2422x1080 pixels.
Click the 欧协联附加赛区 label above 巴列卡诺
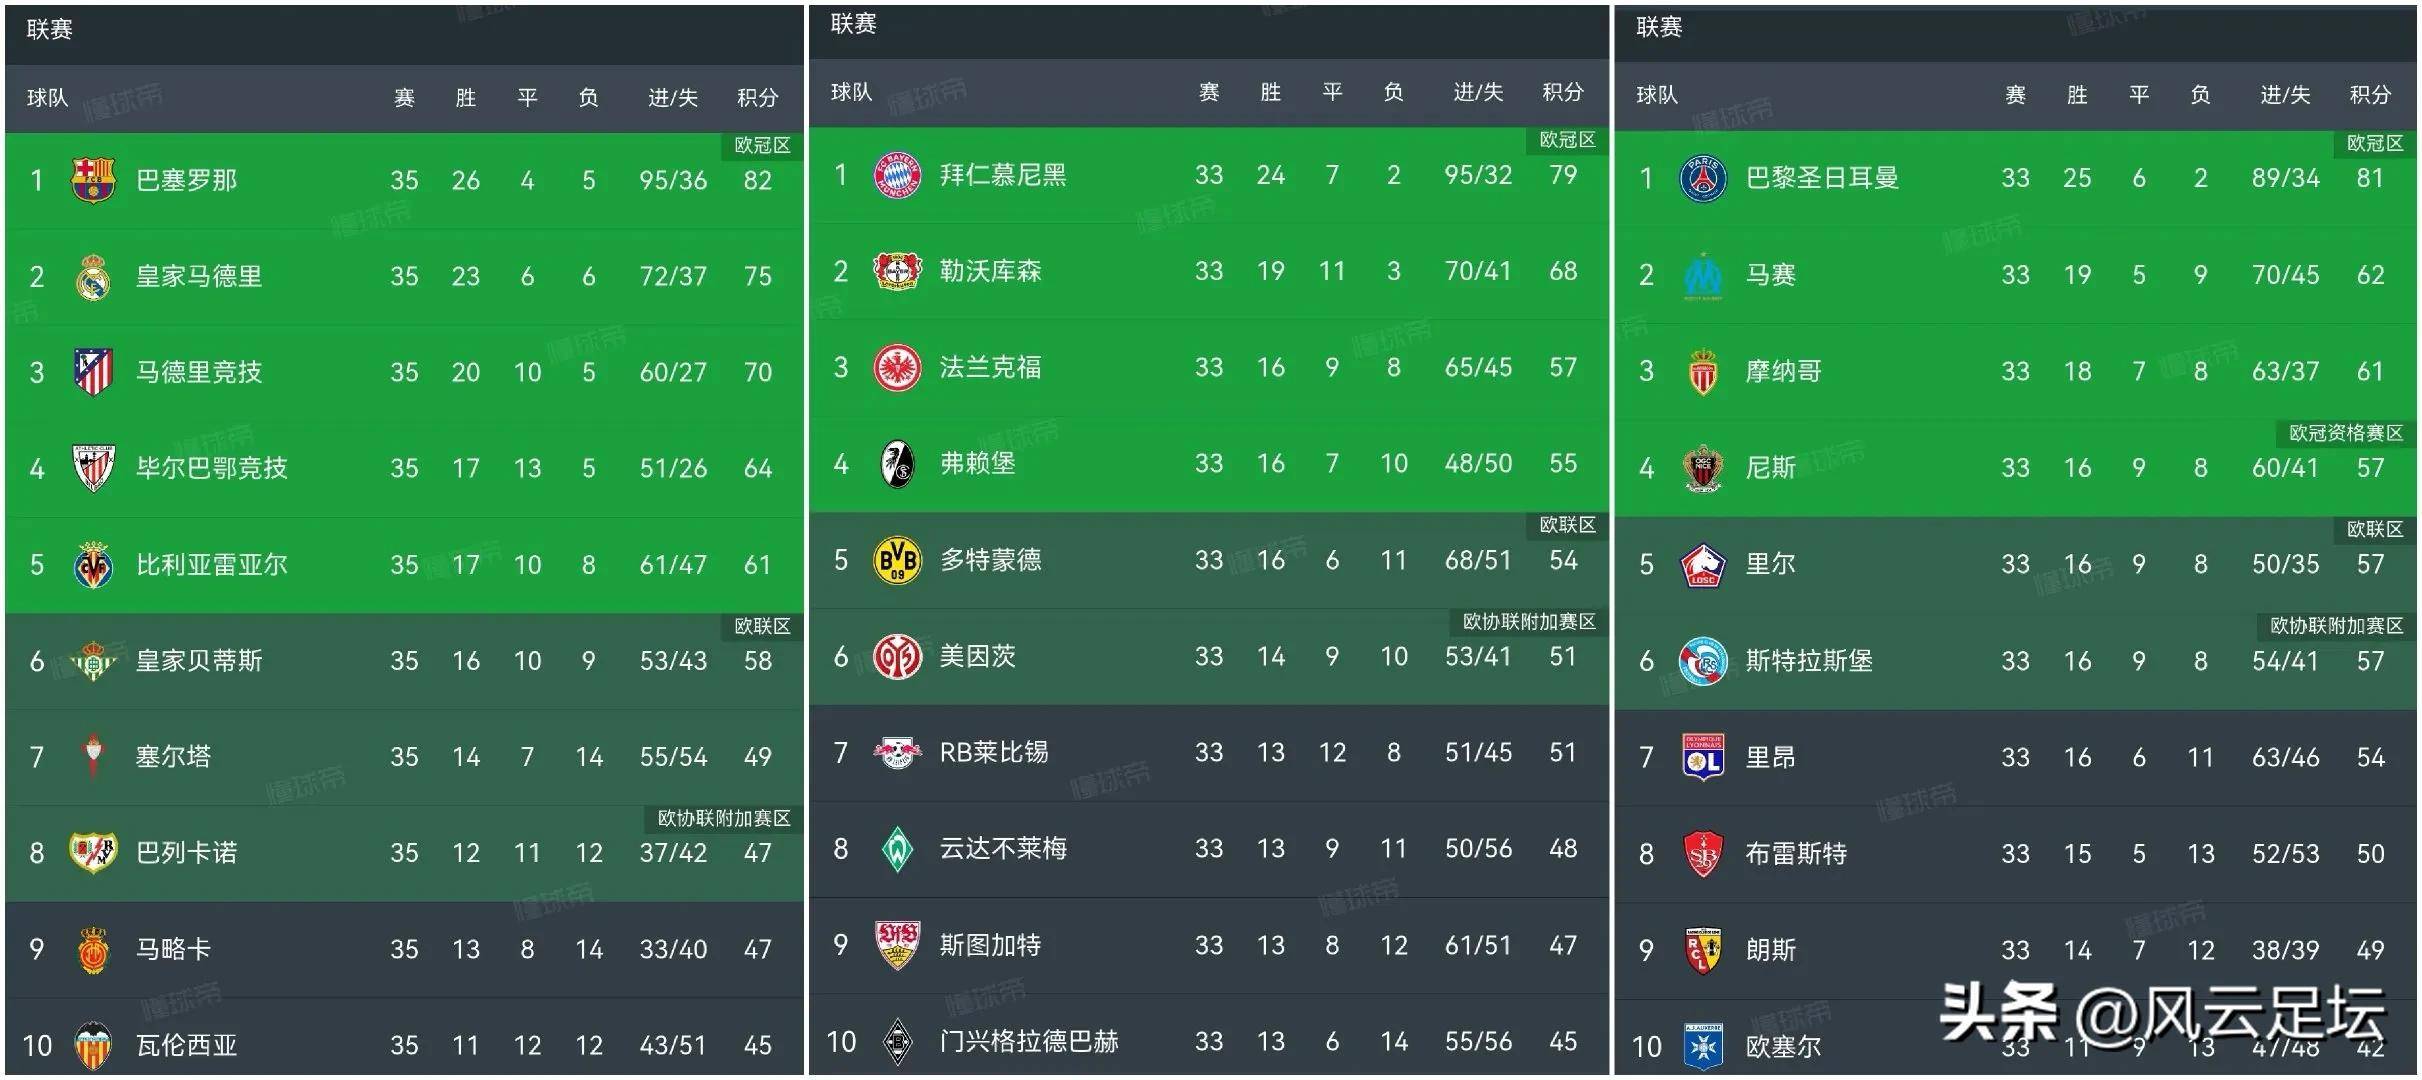click(724, 818)
